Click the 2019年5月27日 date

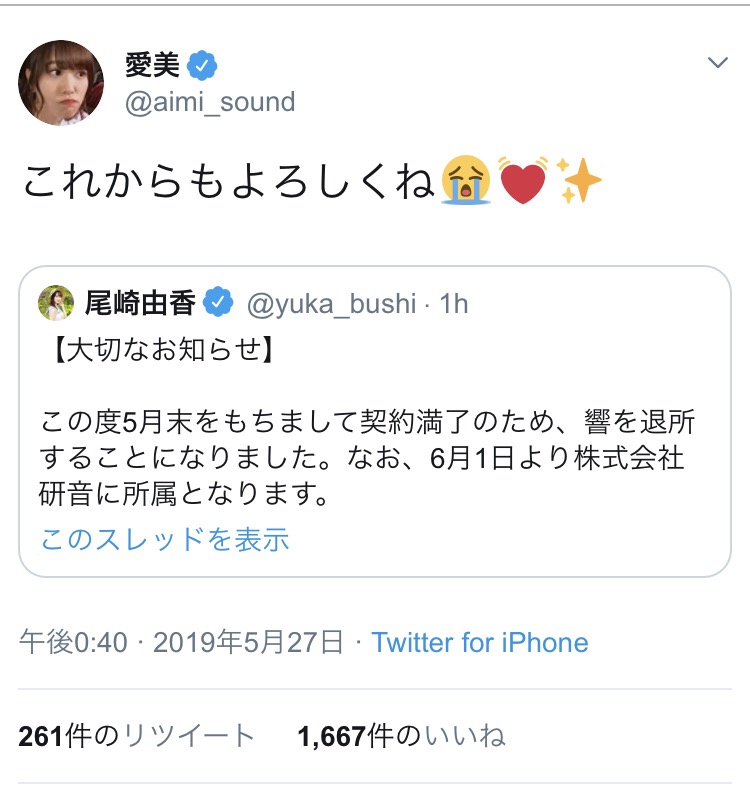pos(248,641)
